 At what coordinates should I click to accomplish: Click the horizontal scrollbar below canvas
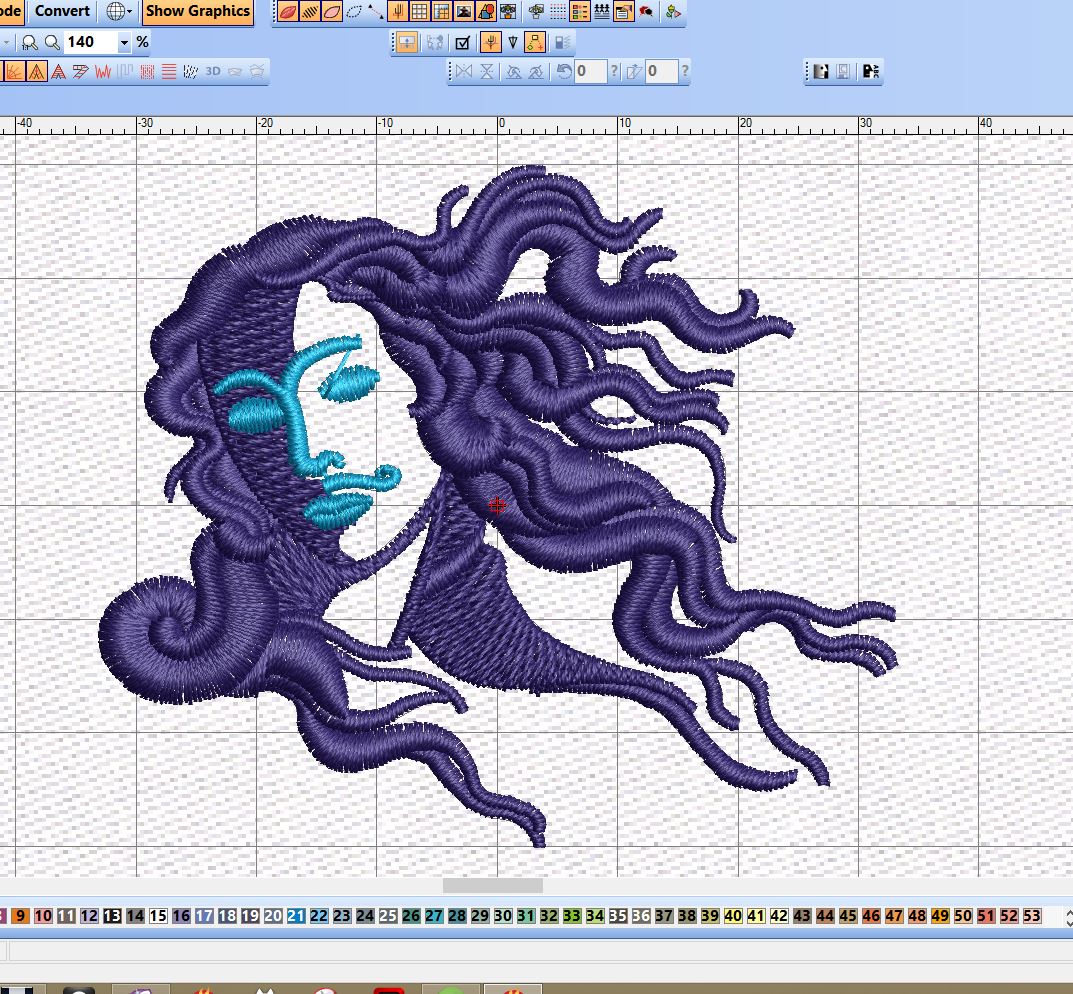coord(493,885)
